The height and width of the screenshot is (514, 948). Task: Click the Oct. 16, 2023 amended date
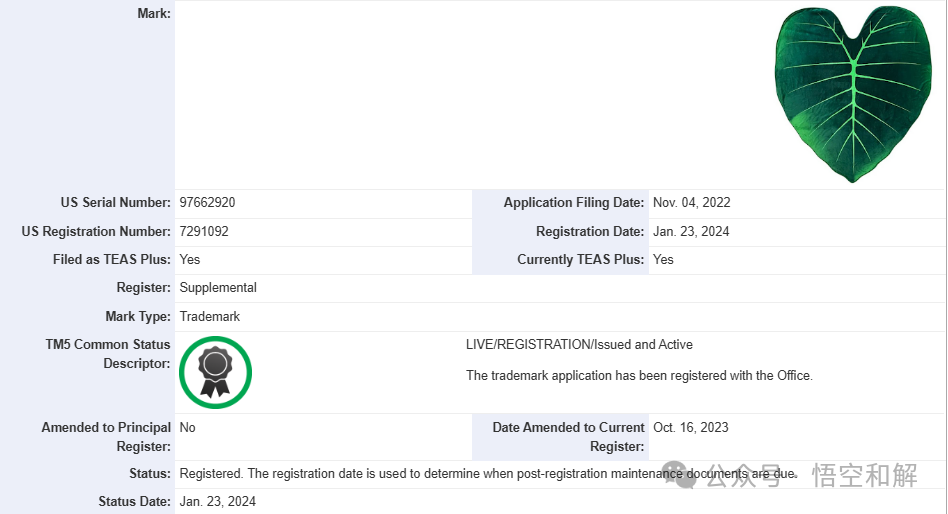691,427
